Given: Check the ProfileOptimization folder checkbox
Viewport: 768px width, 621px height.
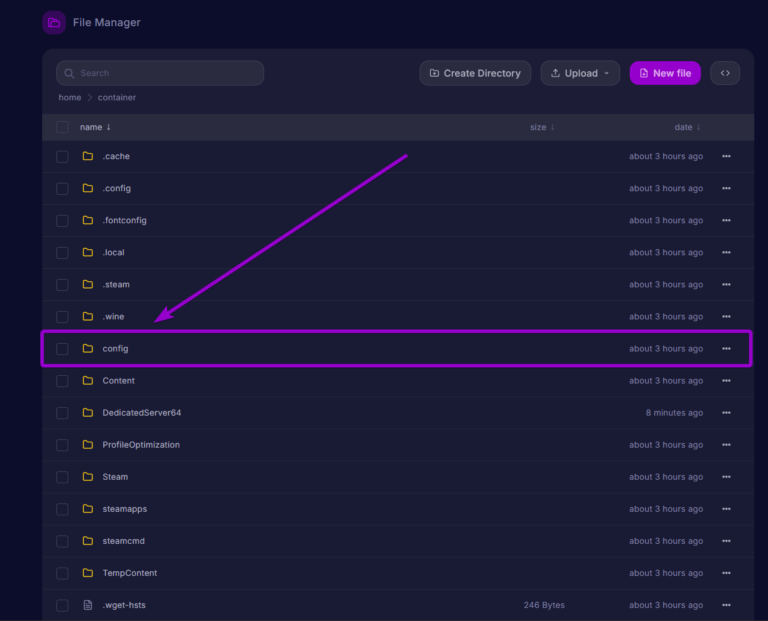Looking at the screenshot, I should click(x=62, y=445).
